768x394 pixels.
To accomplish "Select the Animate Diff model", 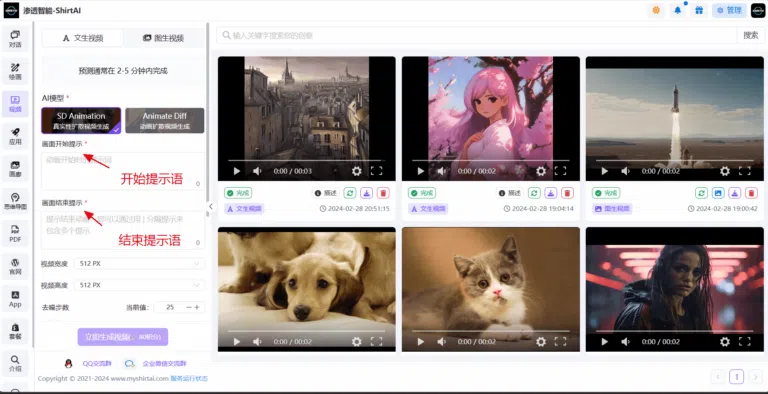I will (x=165, y=121).
